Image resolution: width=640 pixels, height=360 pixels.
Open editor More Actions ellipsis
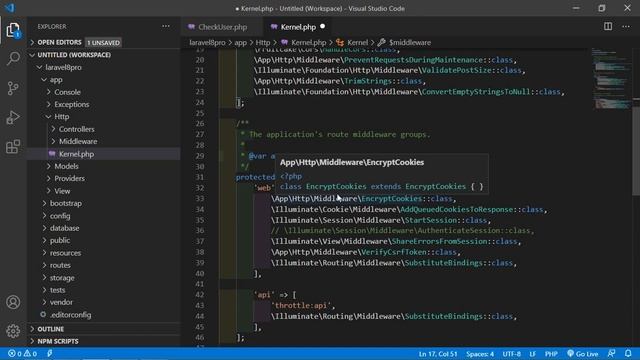click(626, 27)
